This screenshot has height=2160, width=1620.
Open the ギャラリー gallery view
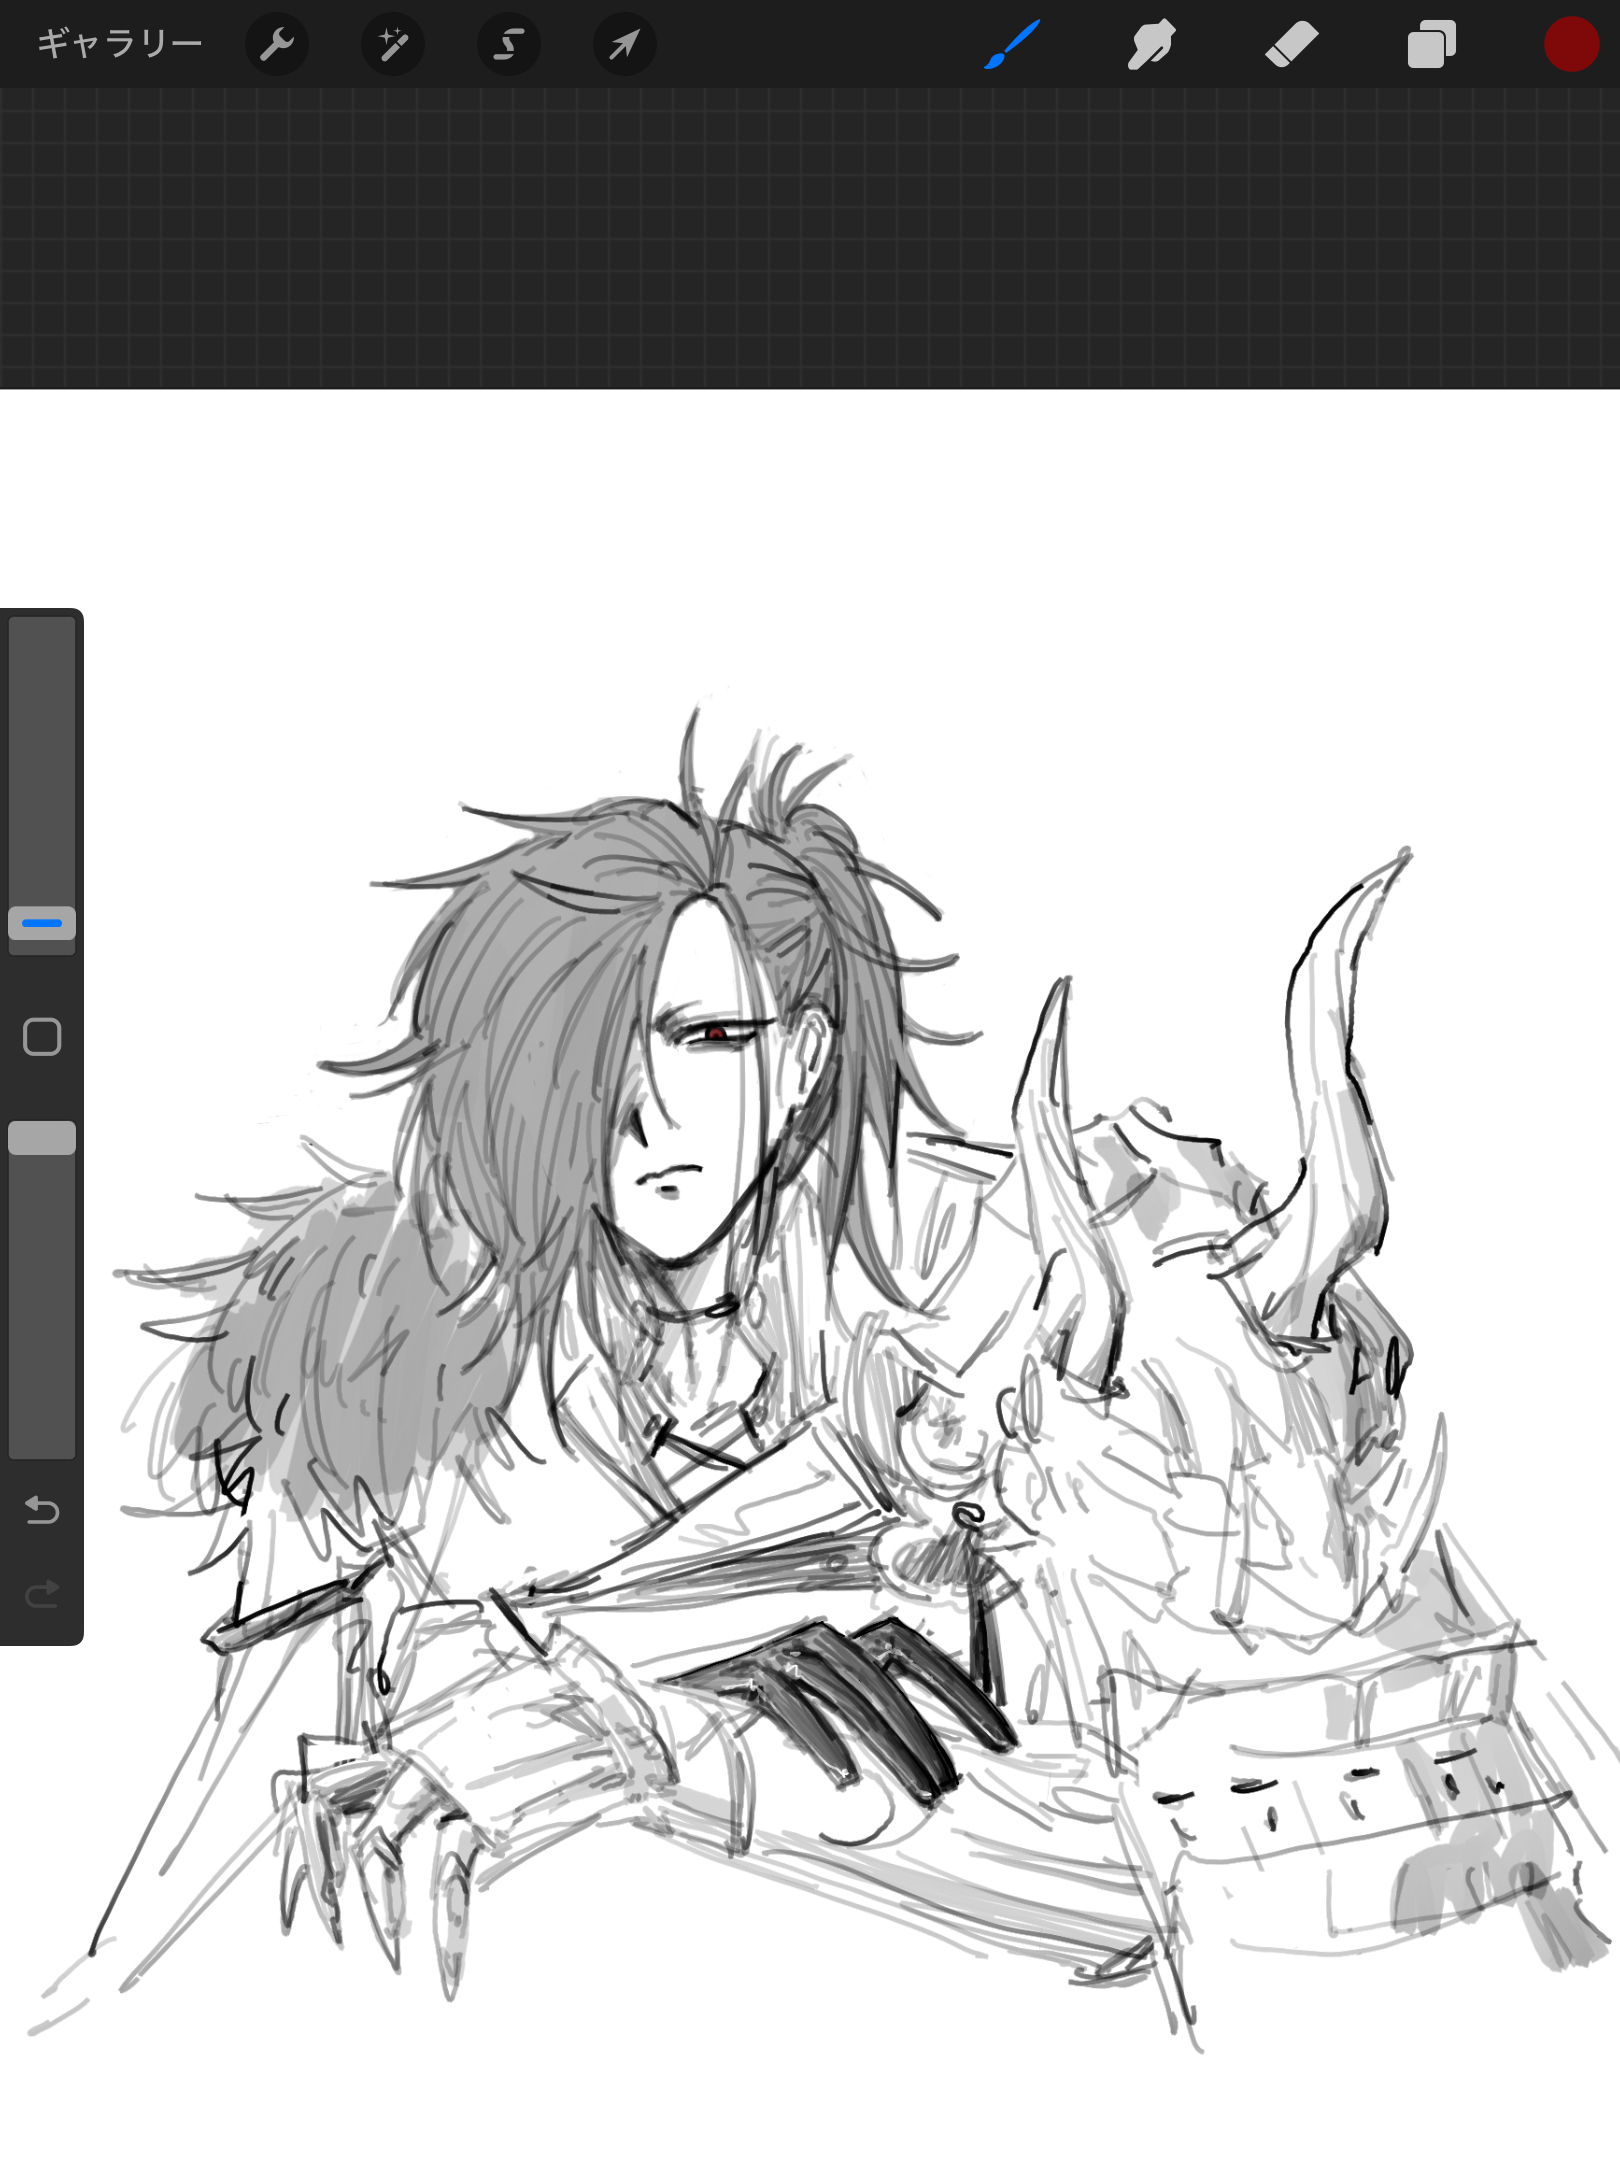[x=120, y=44]
